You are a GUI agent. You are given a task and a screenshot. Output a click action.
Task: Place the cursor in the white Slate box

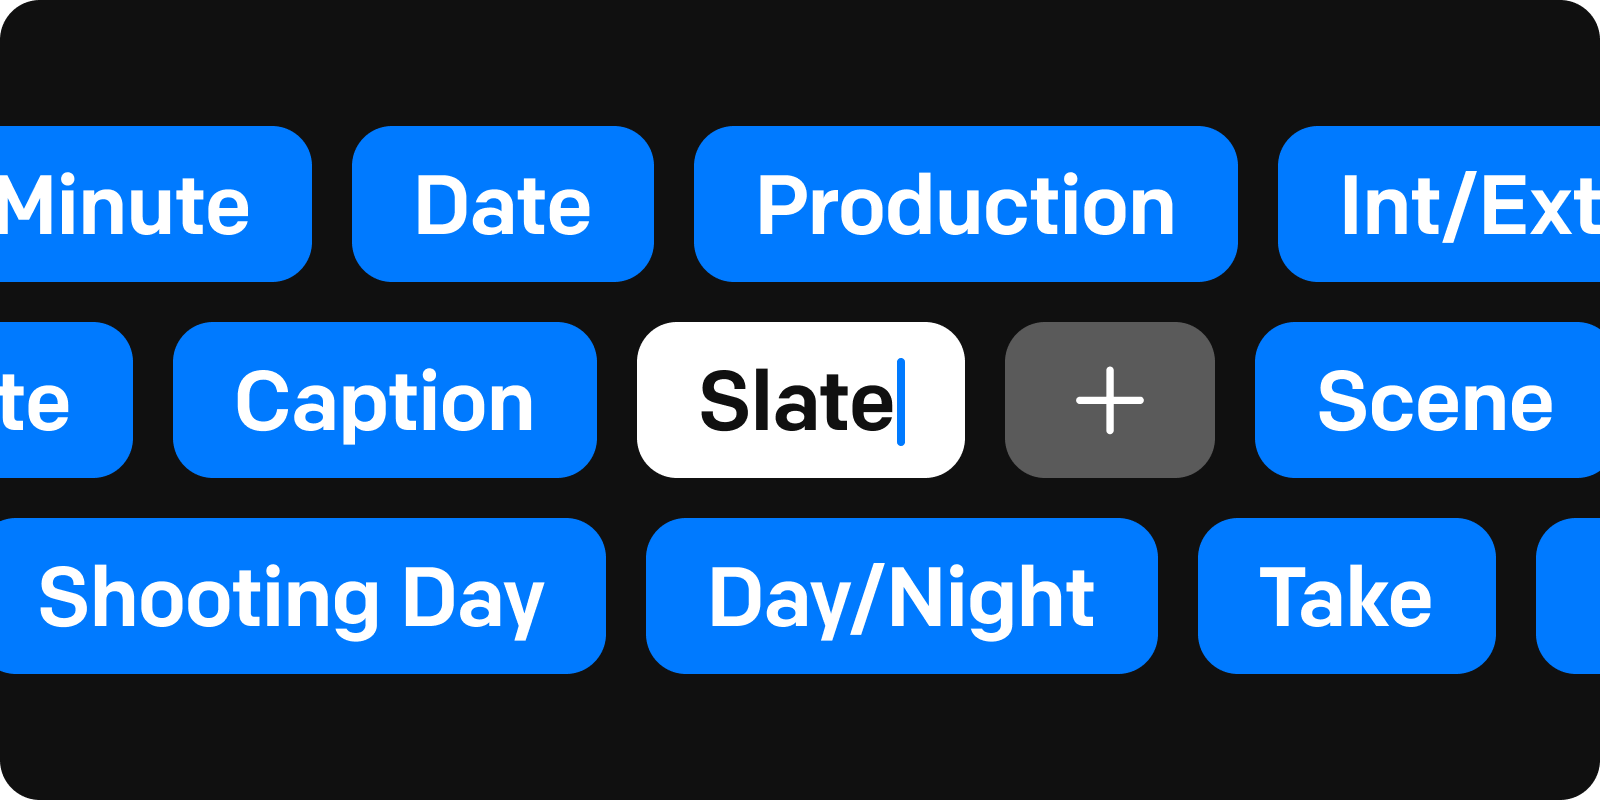click(x=800, y=400)
